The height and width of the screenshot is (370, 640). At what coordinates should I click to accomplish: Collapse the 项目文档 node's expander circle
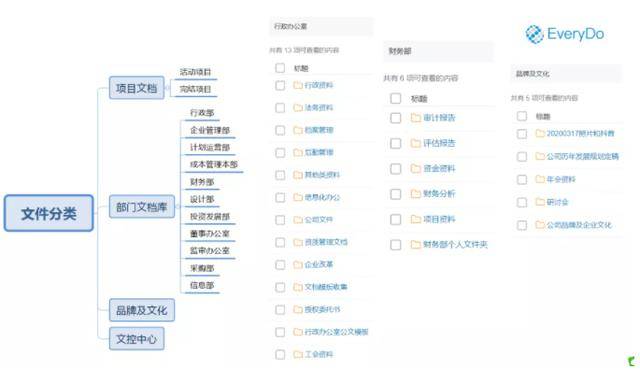(x=167, y=88)
